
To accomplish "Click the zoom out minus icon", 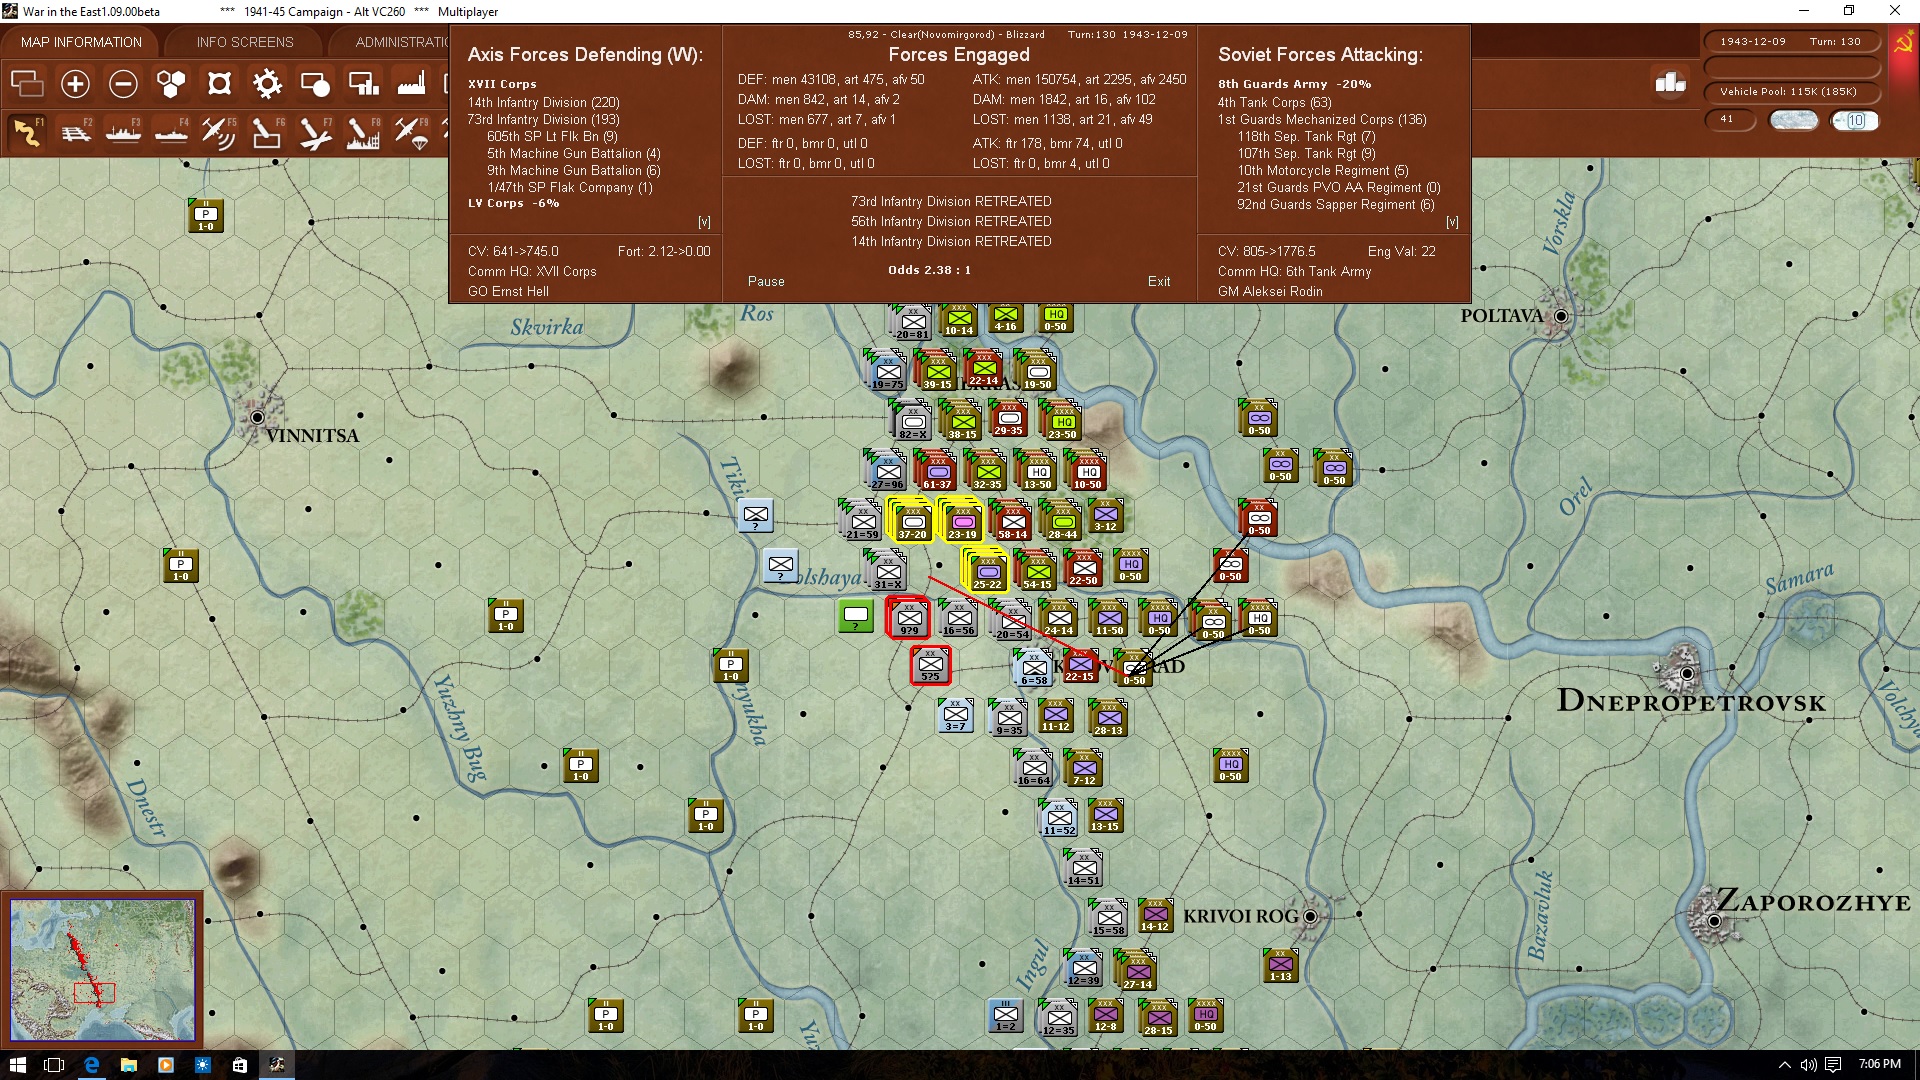I will click(x=123, y=84).
